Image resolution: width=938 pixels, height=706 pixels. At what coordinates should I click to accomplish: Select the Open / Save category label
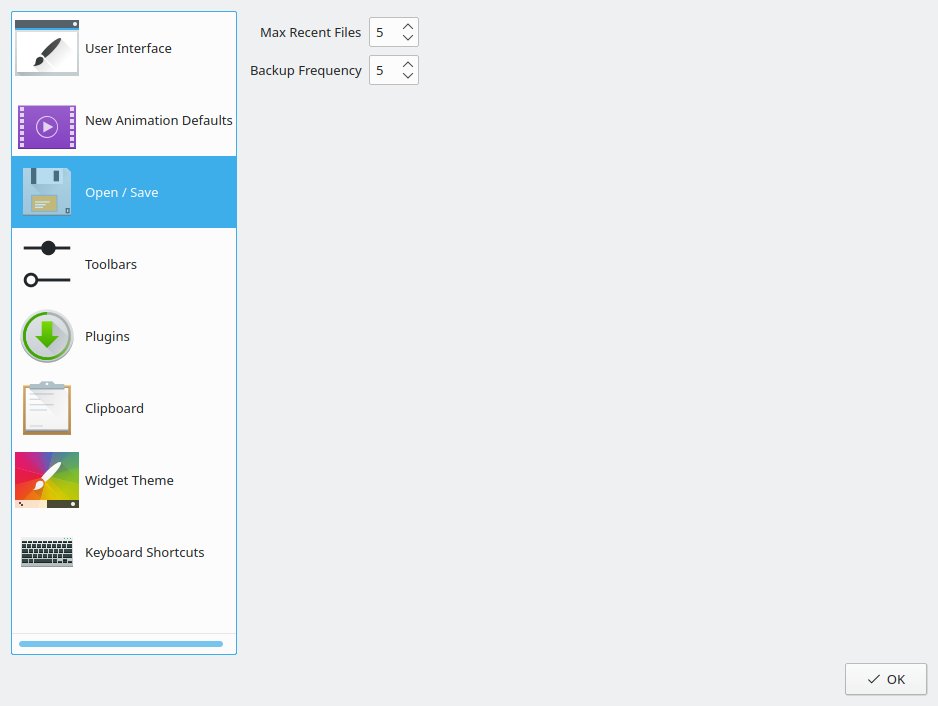click(121, 193)
